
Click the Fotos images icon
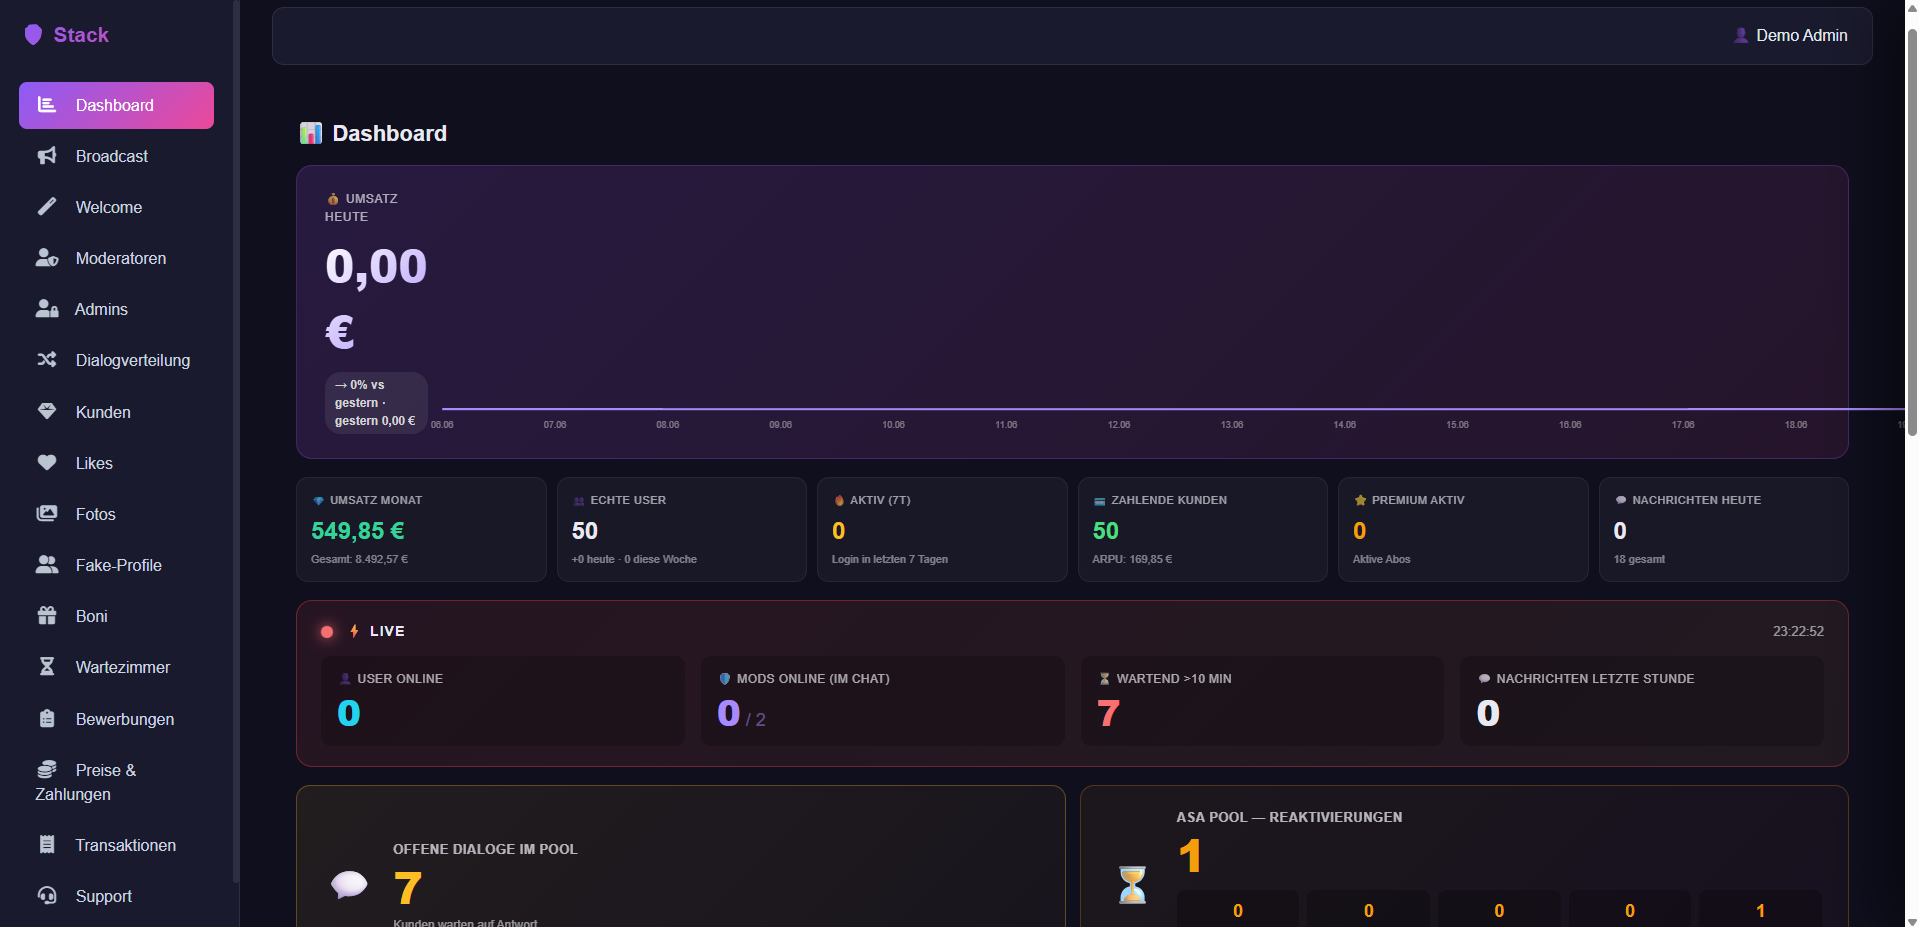pos(47,514)
